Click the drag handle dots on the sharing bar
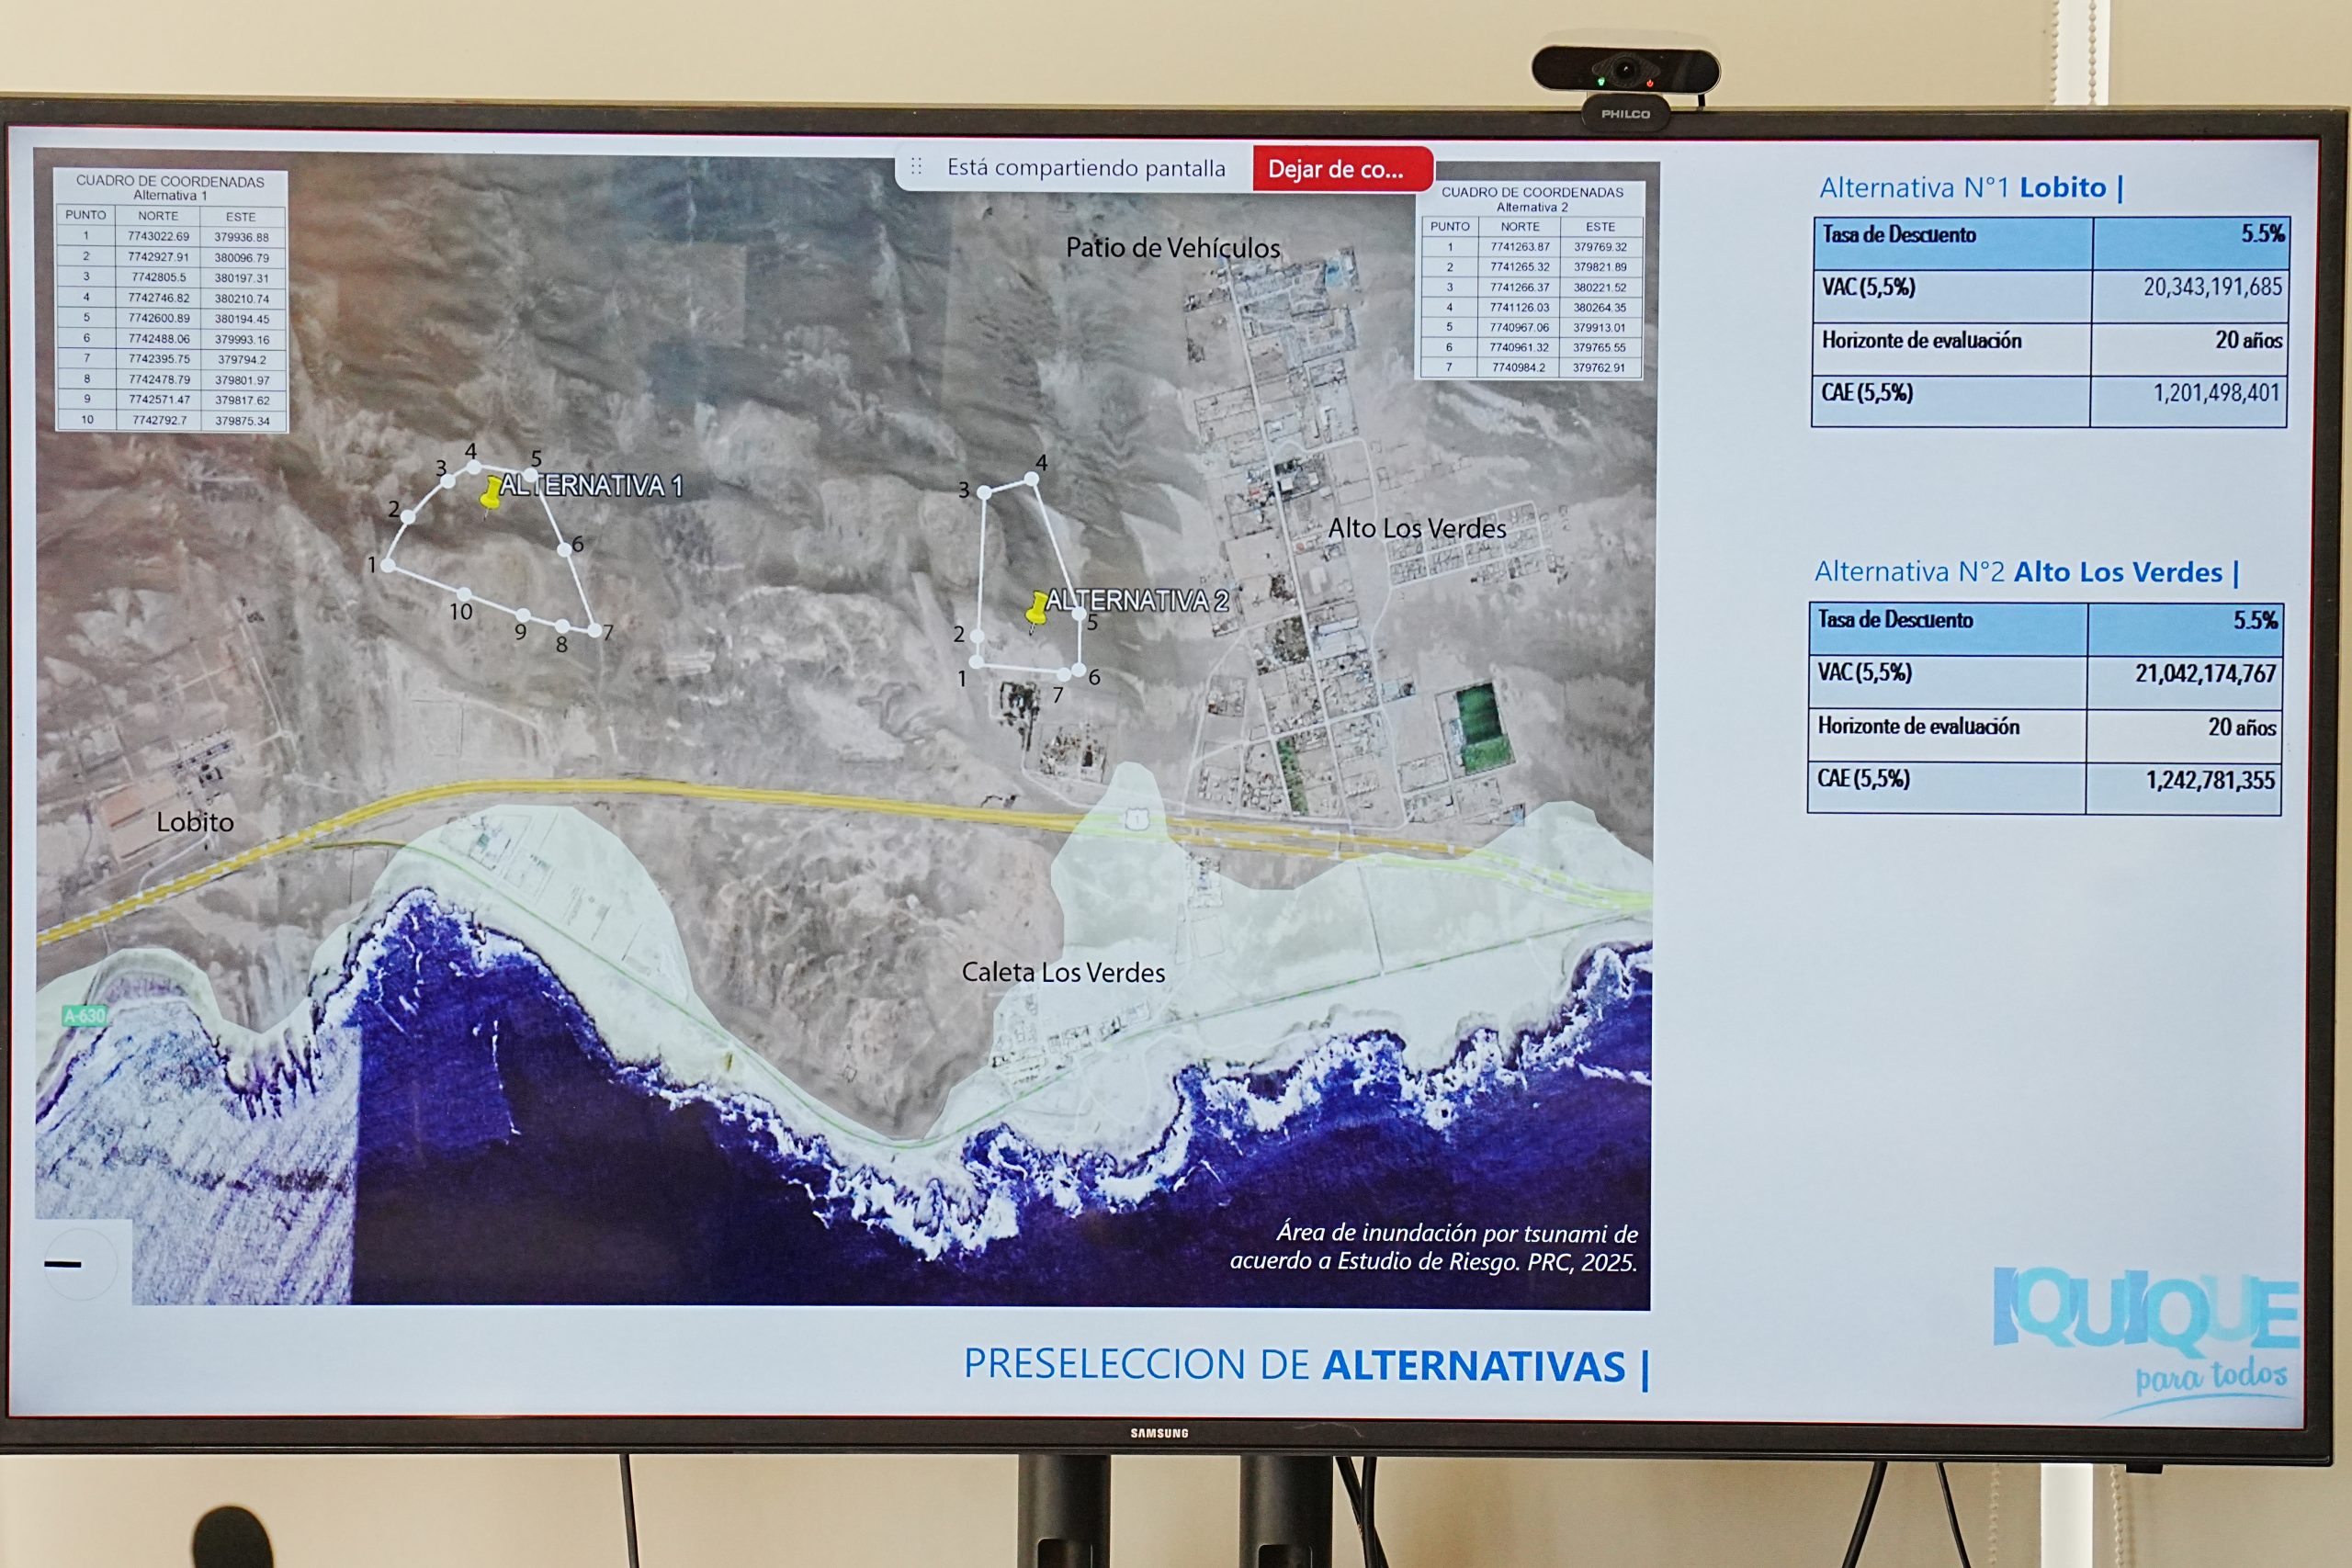Viewport: 2352px width, 1568px height. point(916,167)
